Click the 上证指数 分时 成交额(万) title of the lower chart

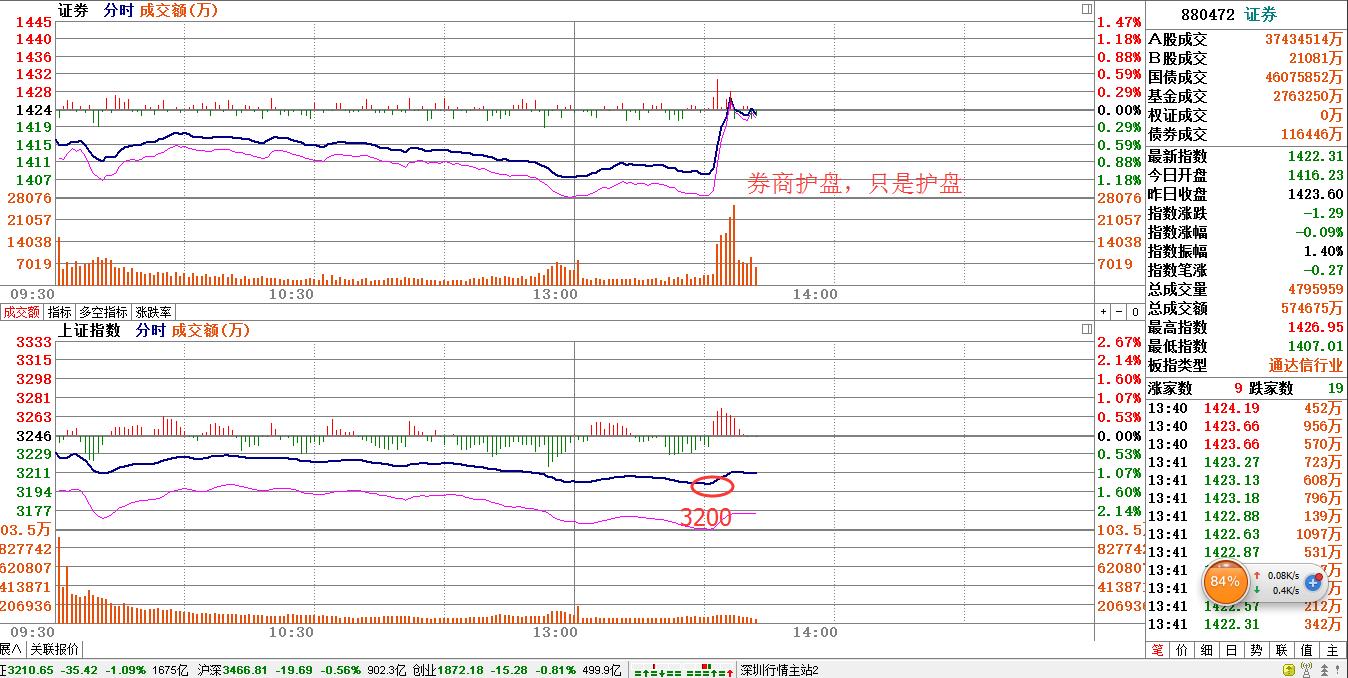click(x=155, y=330)
